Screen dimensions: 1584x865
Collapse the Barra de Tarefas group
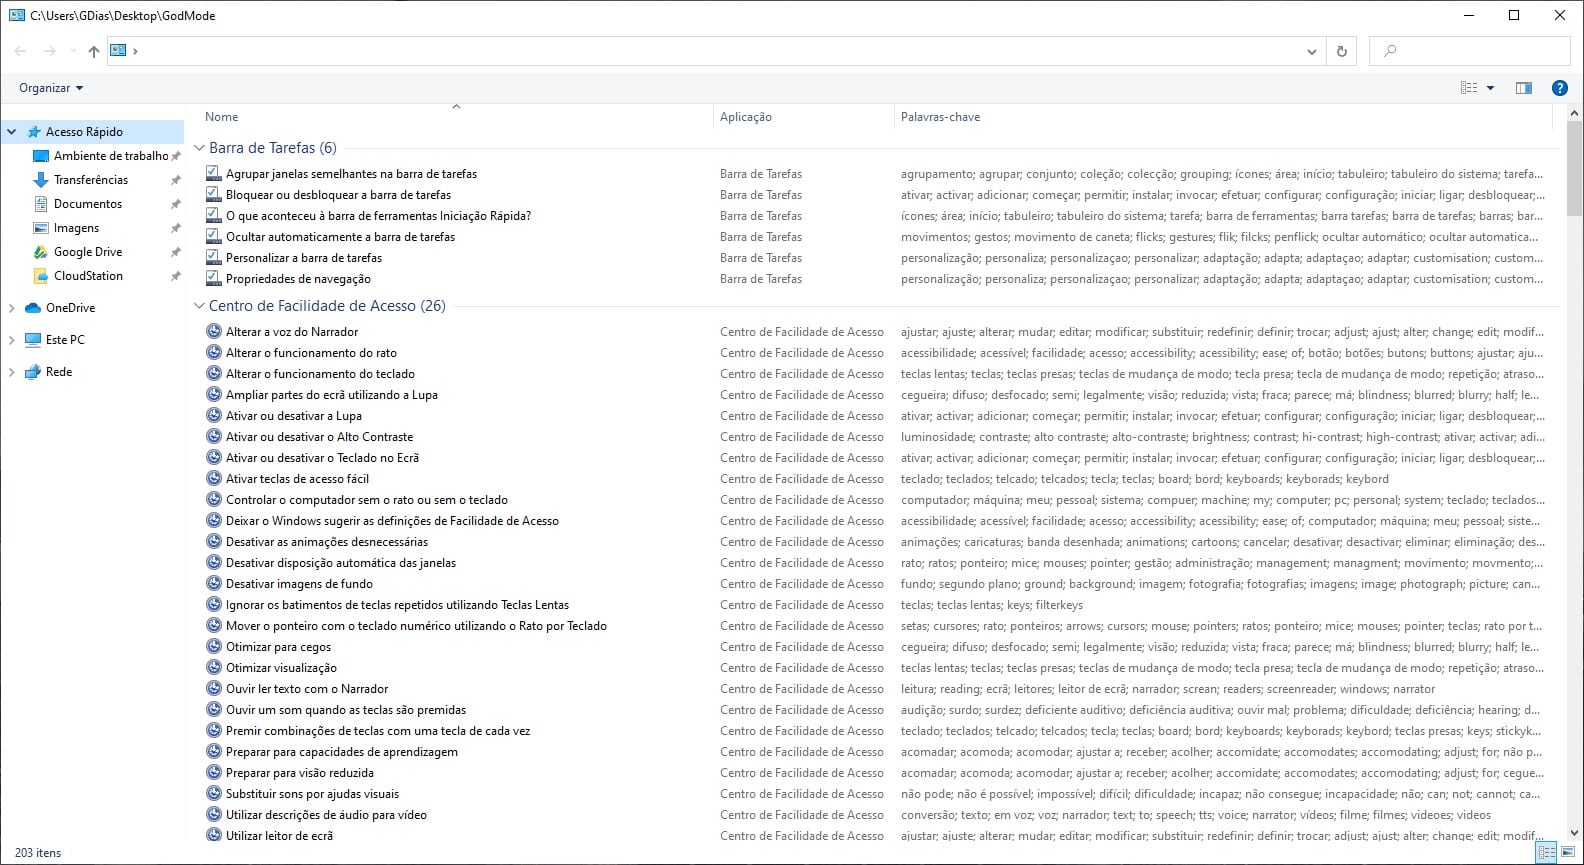(x=199, y=148)
